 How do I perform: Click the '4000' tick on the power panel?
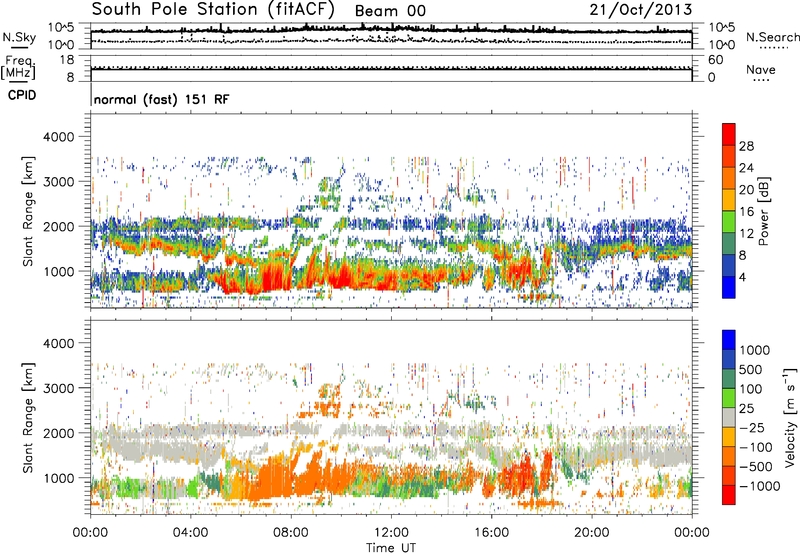point(59,137)
